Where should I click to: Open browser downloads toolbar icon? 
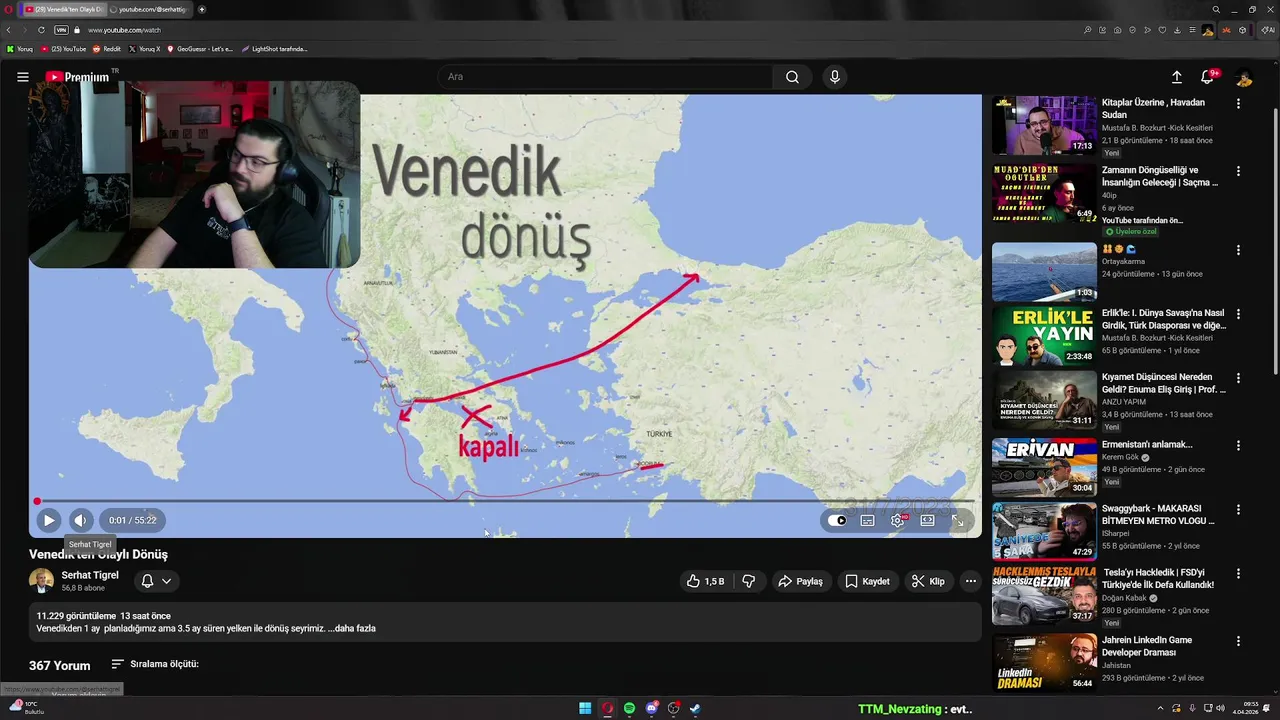coord(1177,30)
